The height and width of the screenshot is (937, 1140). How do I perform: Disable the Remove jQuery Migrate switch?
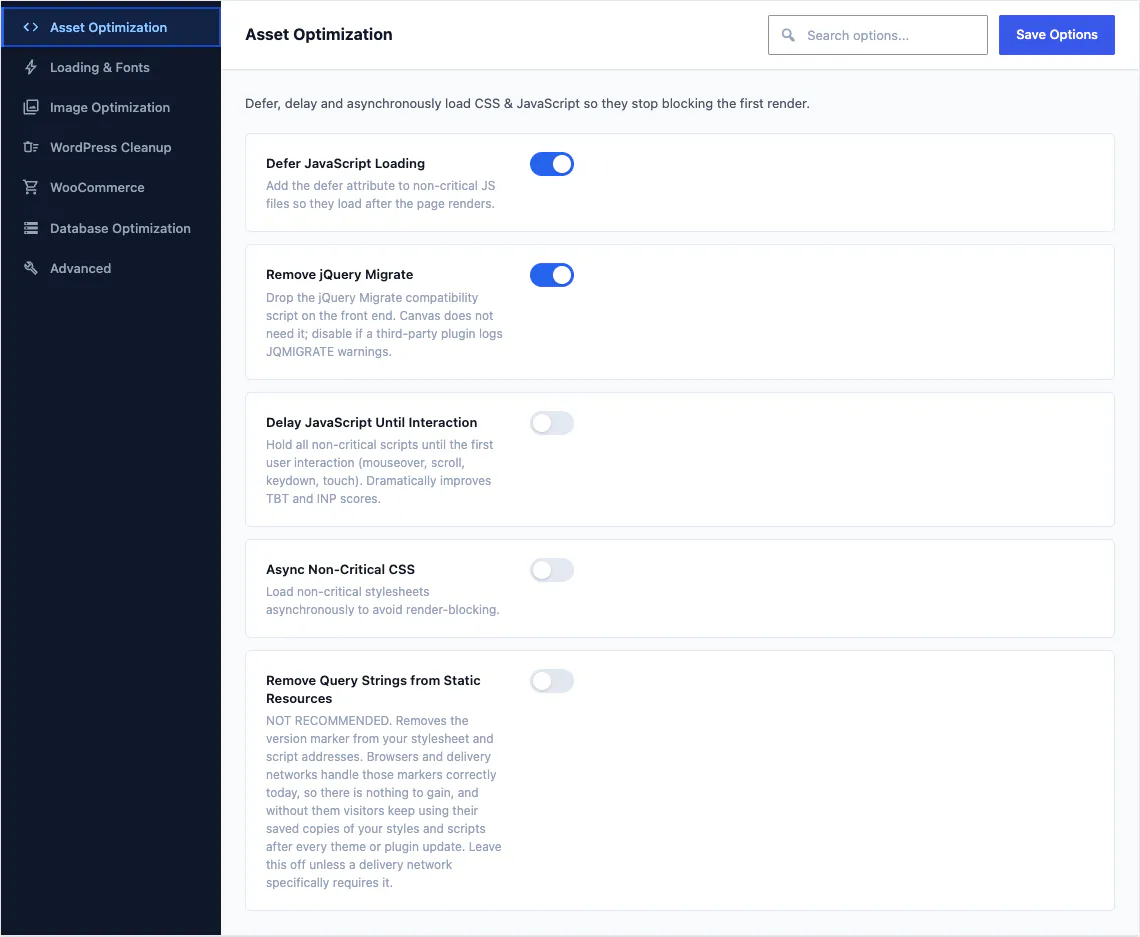click(552, 275)
